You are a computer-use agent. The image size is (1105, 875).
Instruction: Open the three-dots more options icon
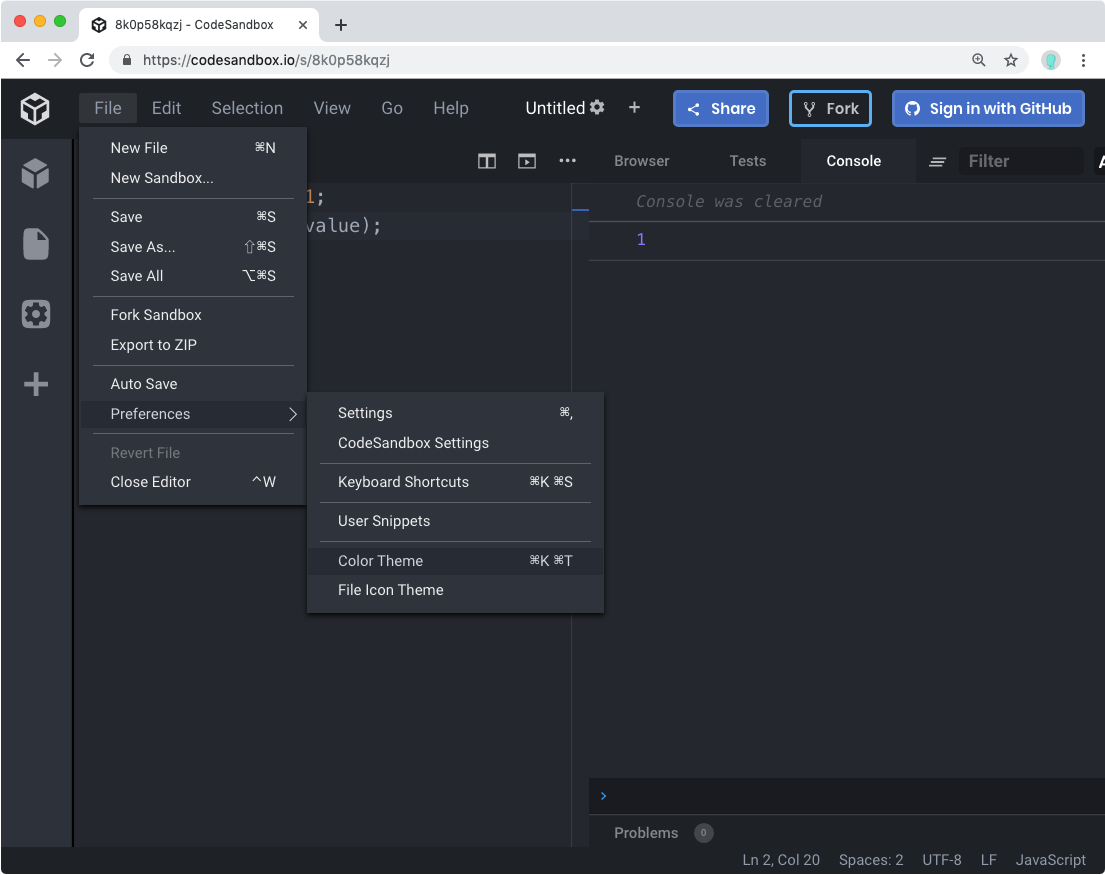point(567,161)
